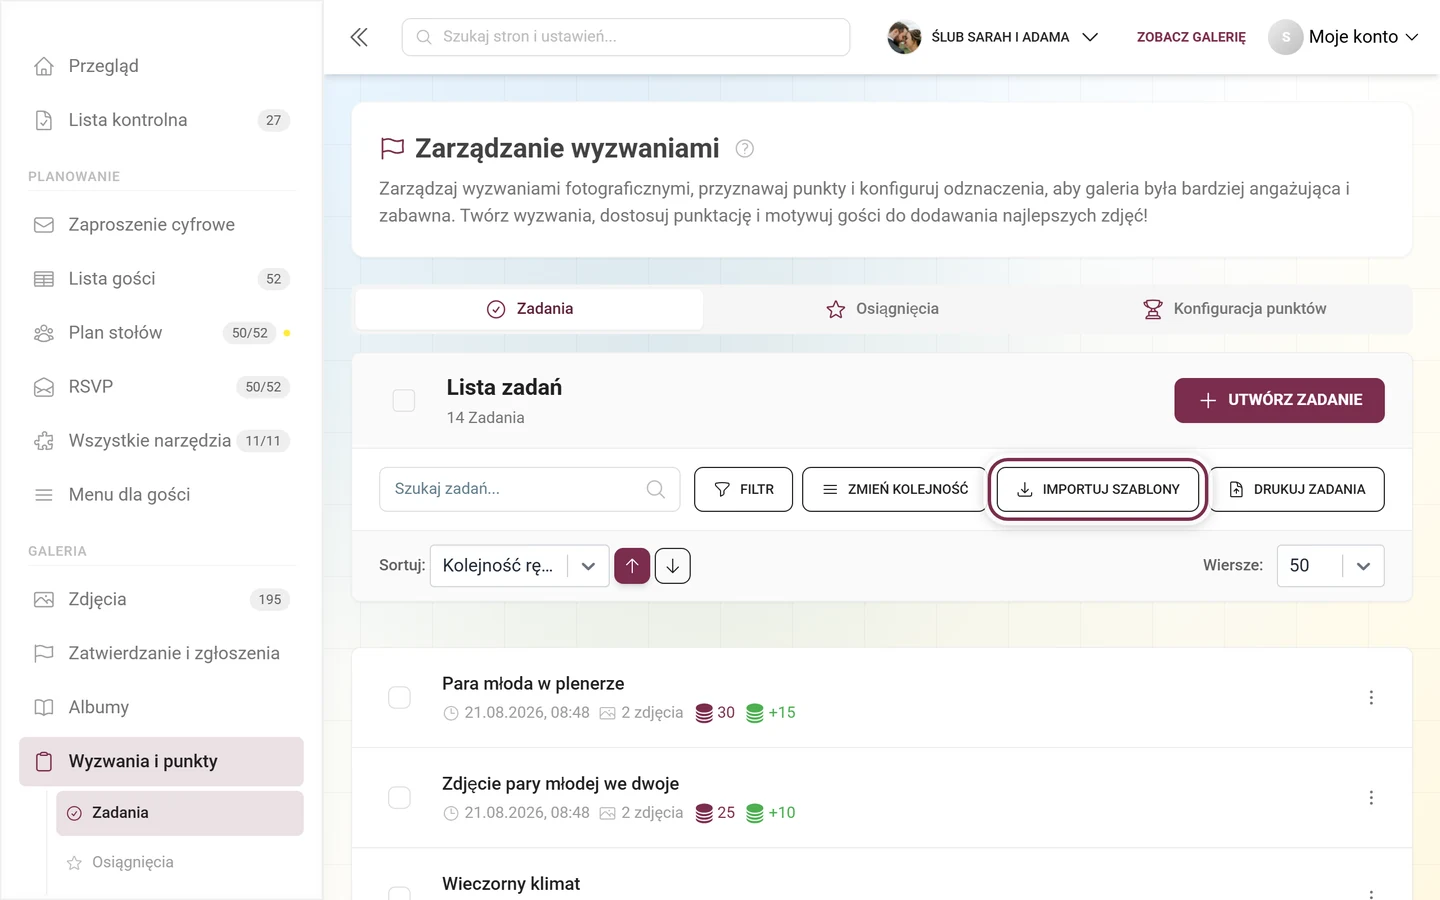
Task: Toggle the select-all checkbox beside Lista zadań
Action: point(404,401)
